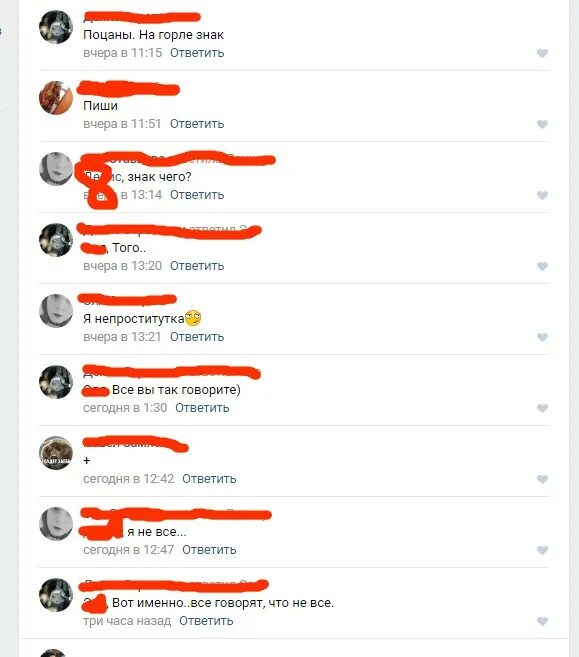The width and height of the screenshot is (579, 657).
Task: Reply to the comment from сегодня в 1:30
Action: pyautogui.click(x=202, y=408)
